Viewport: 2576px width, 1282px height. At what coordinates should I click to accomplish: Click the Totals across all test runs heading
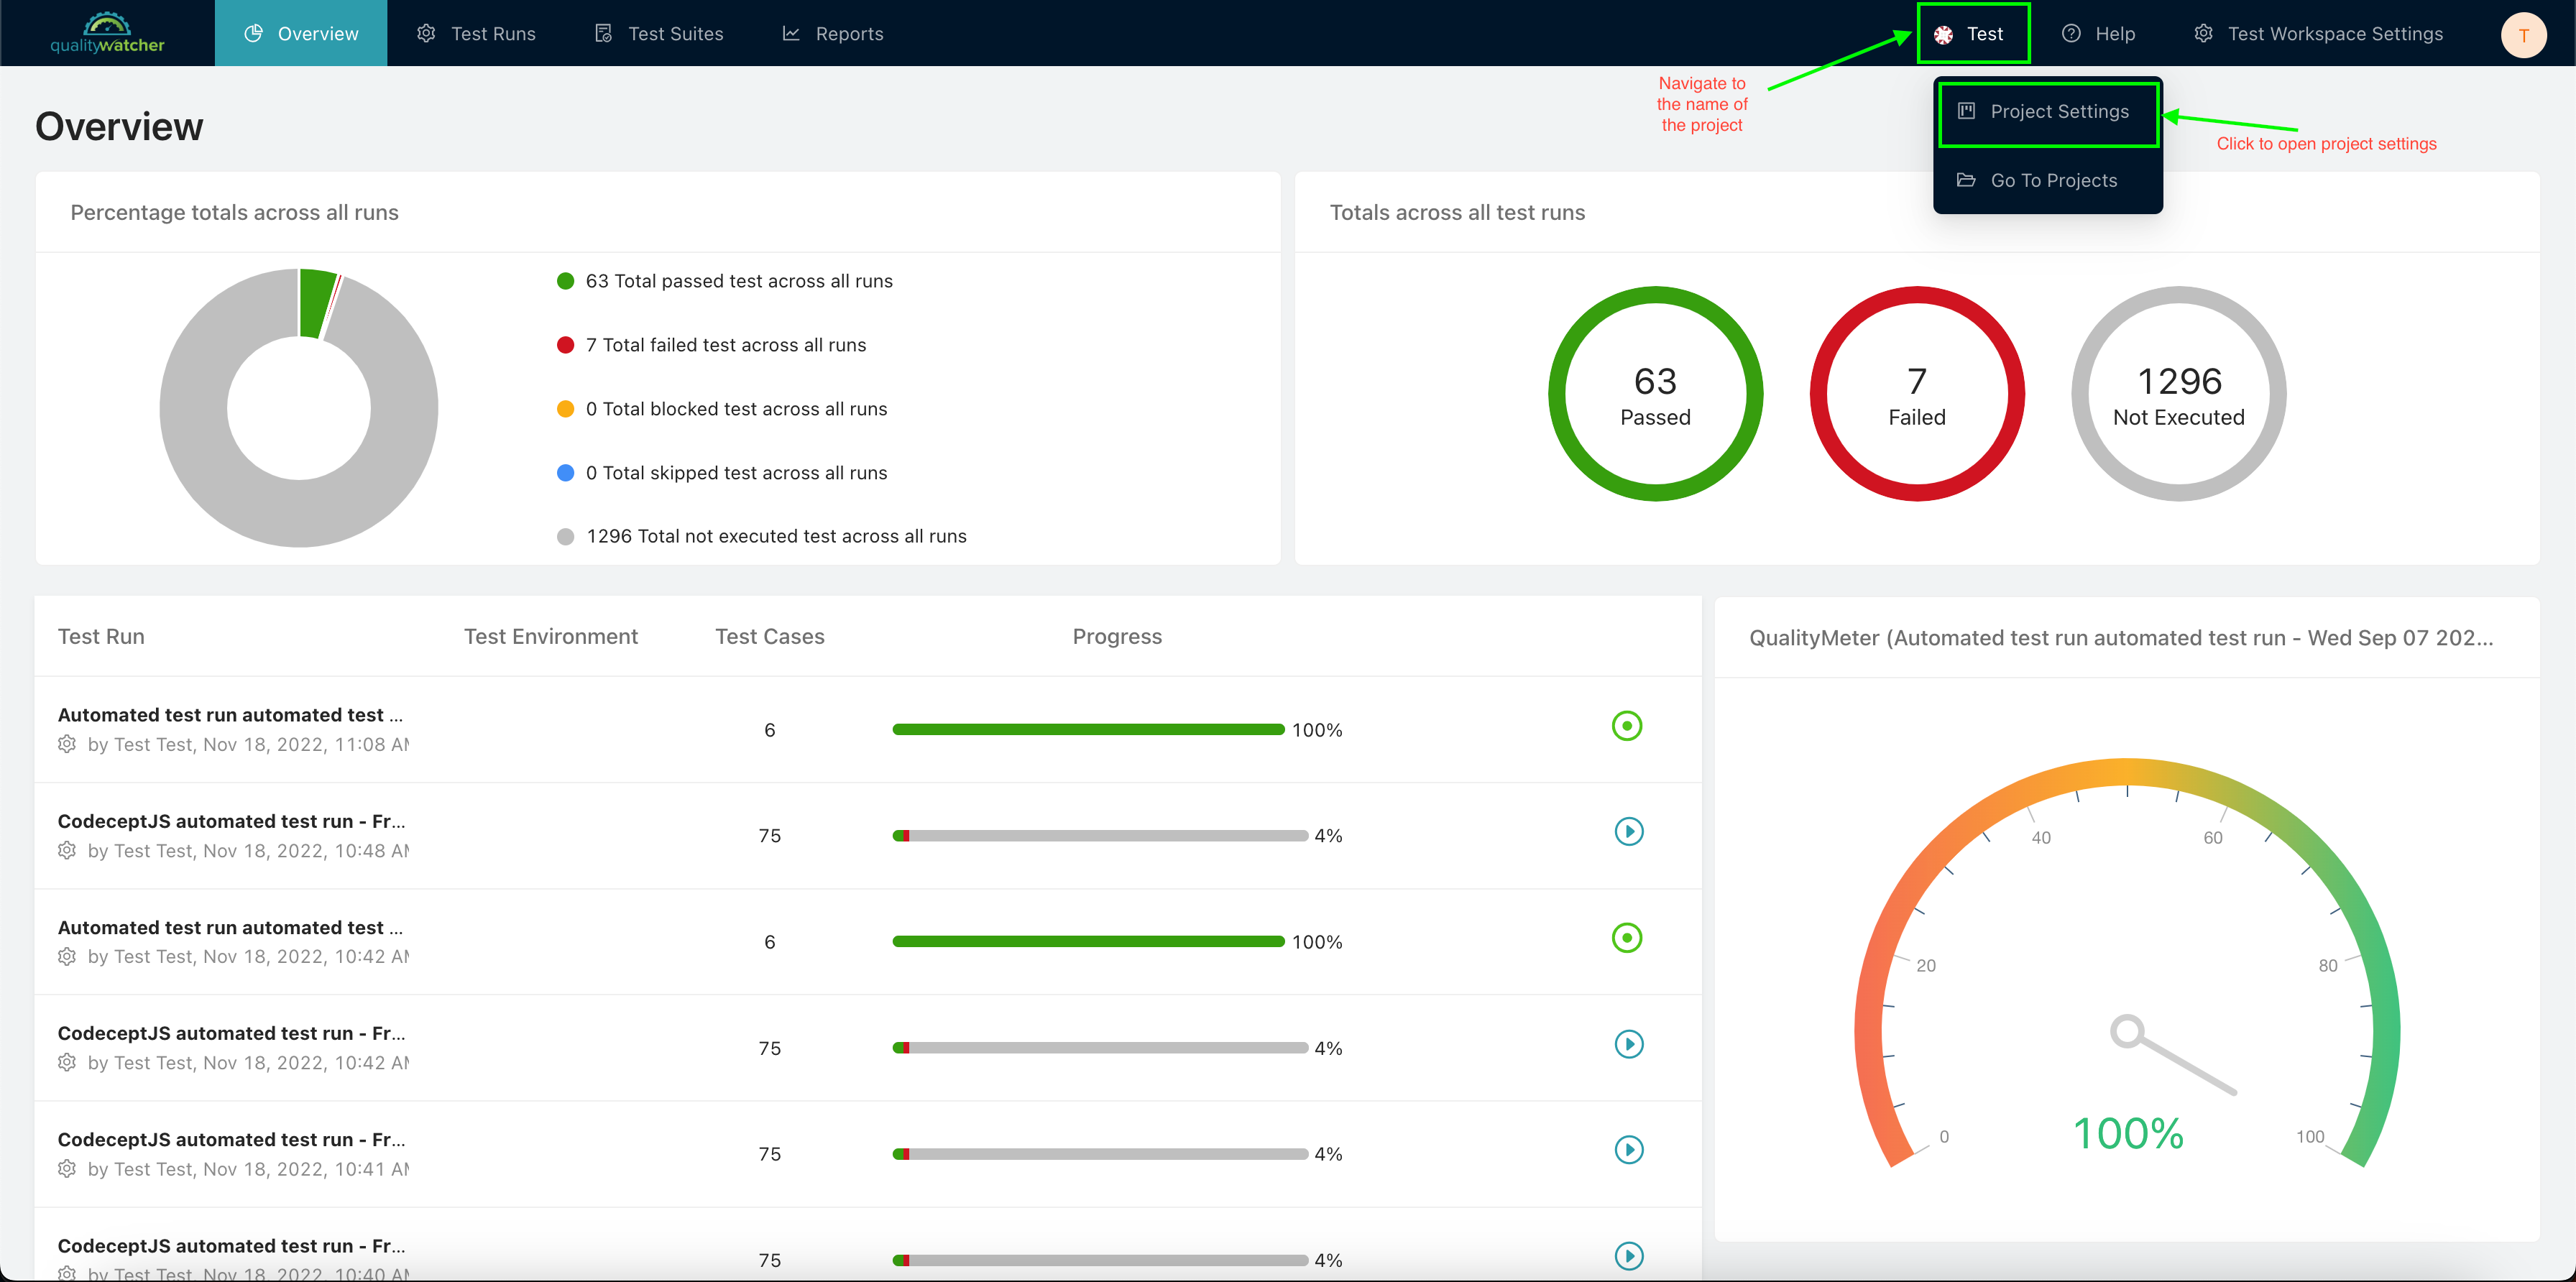(x=1457, y=212)
